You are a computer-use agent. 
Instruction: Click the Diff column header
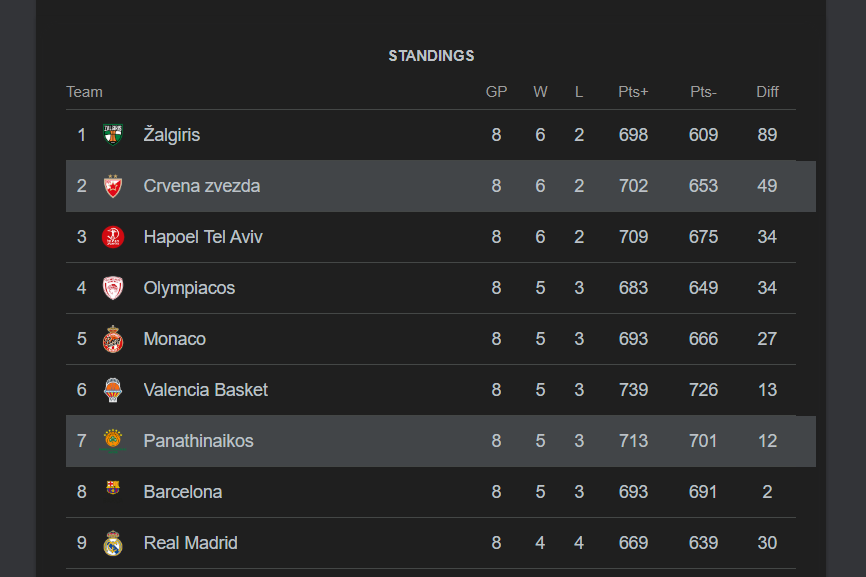(767, 92)
